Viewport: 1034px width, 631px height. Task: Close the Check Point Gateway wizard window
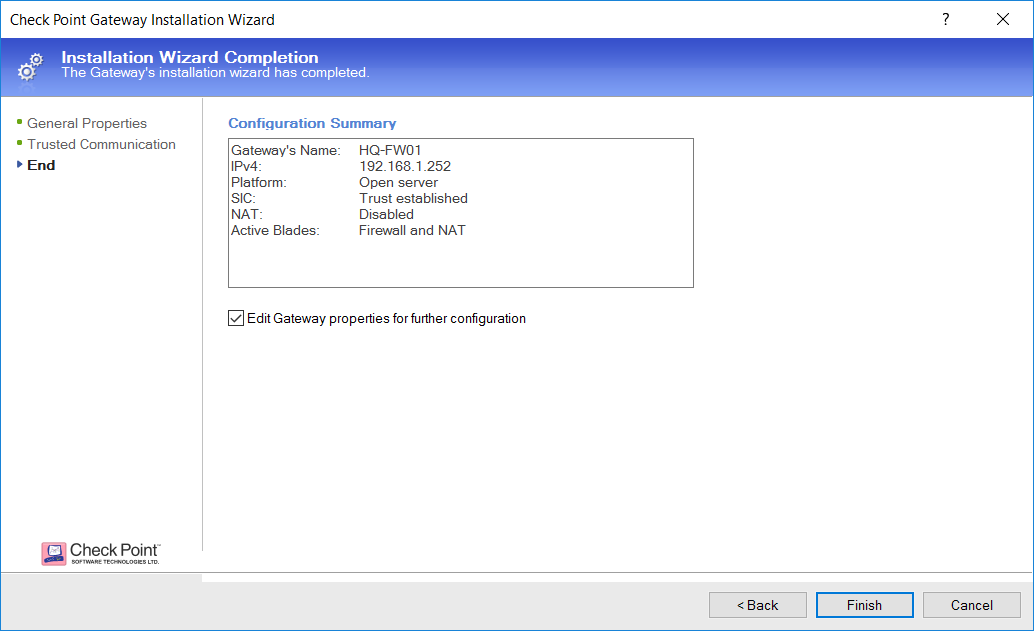(x=1003, y=19)
